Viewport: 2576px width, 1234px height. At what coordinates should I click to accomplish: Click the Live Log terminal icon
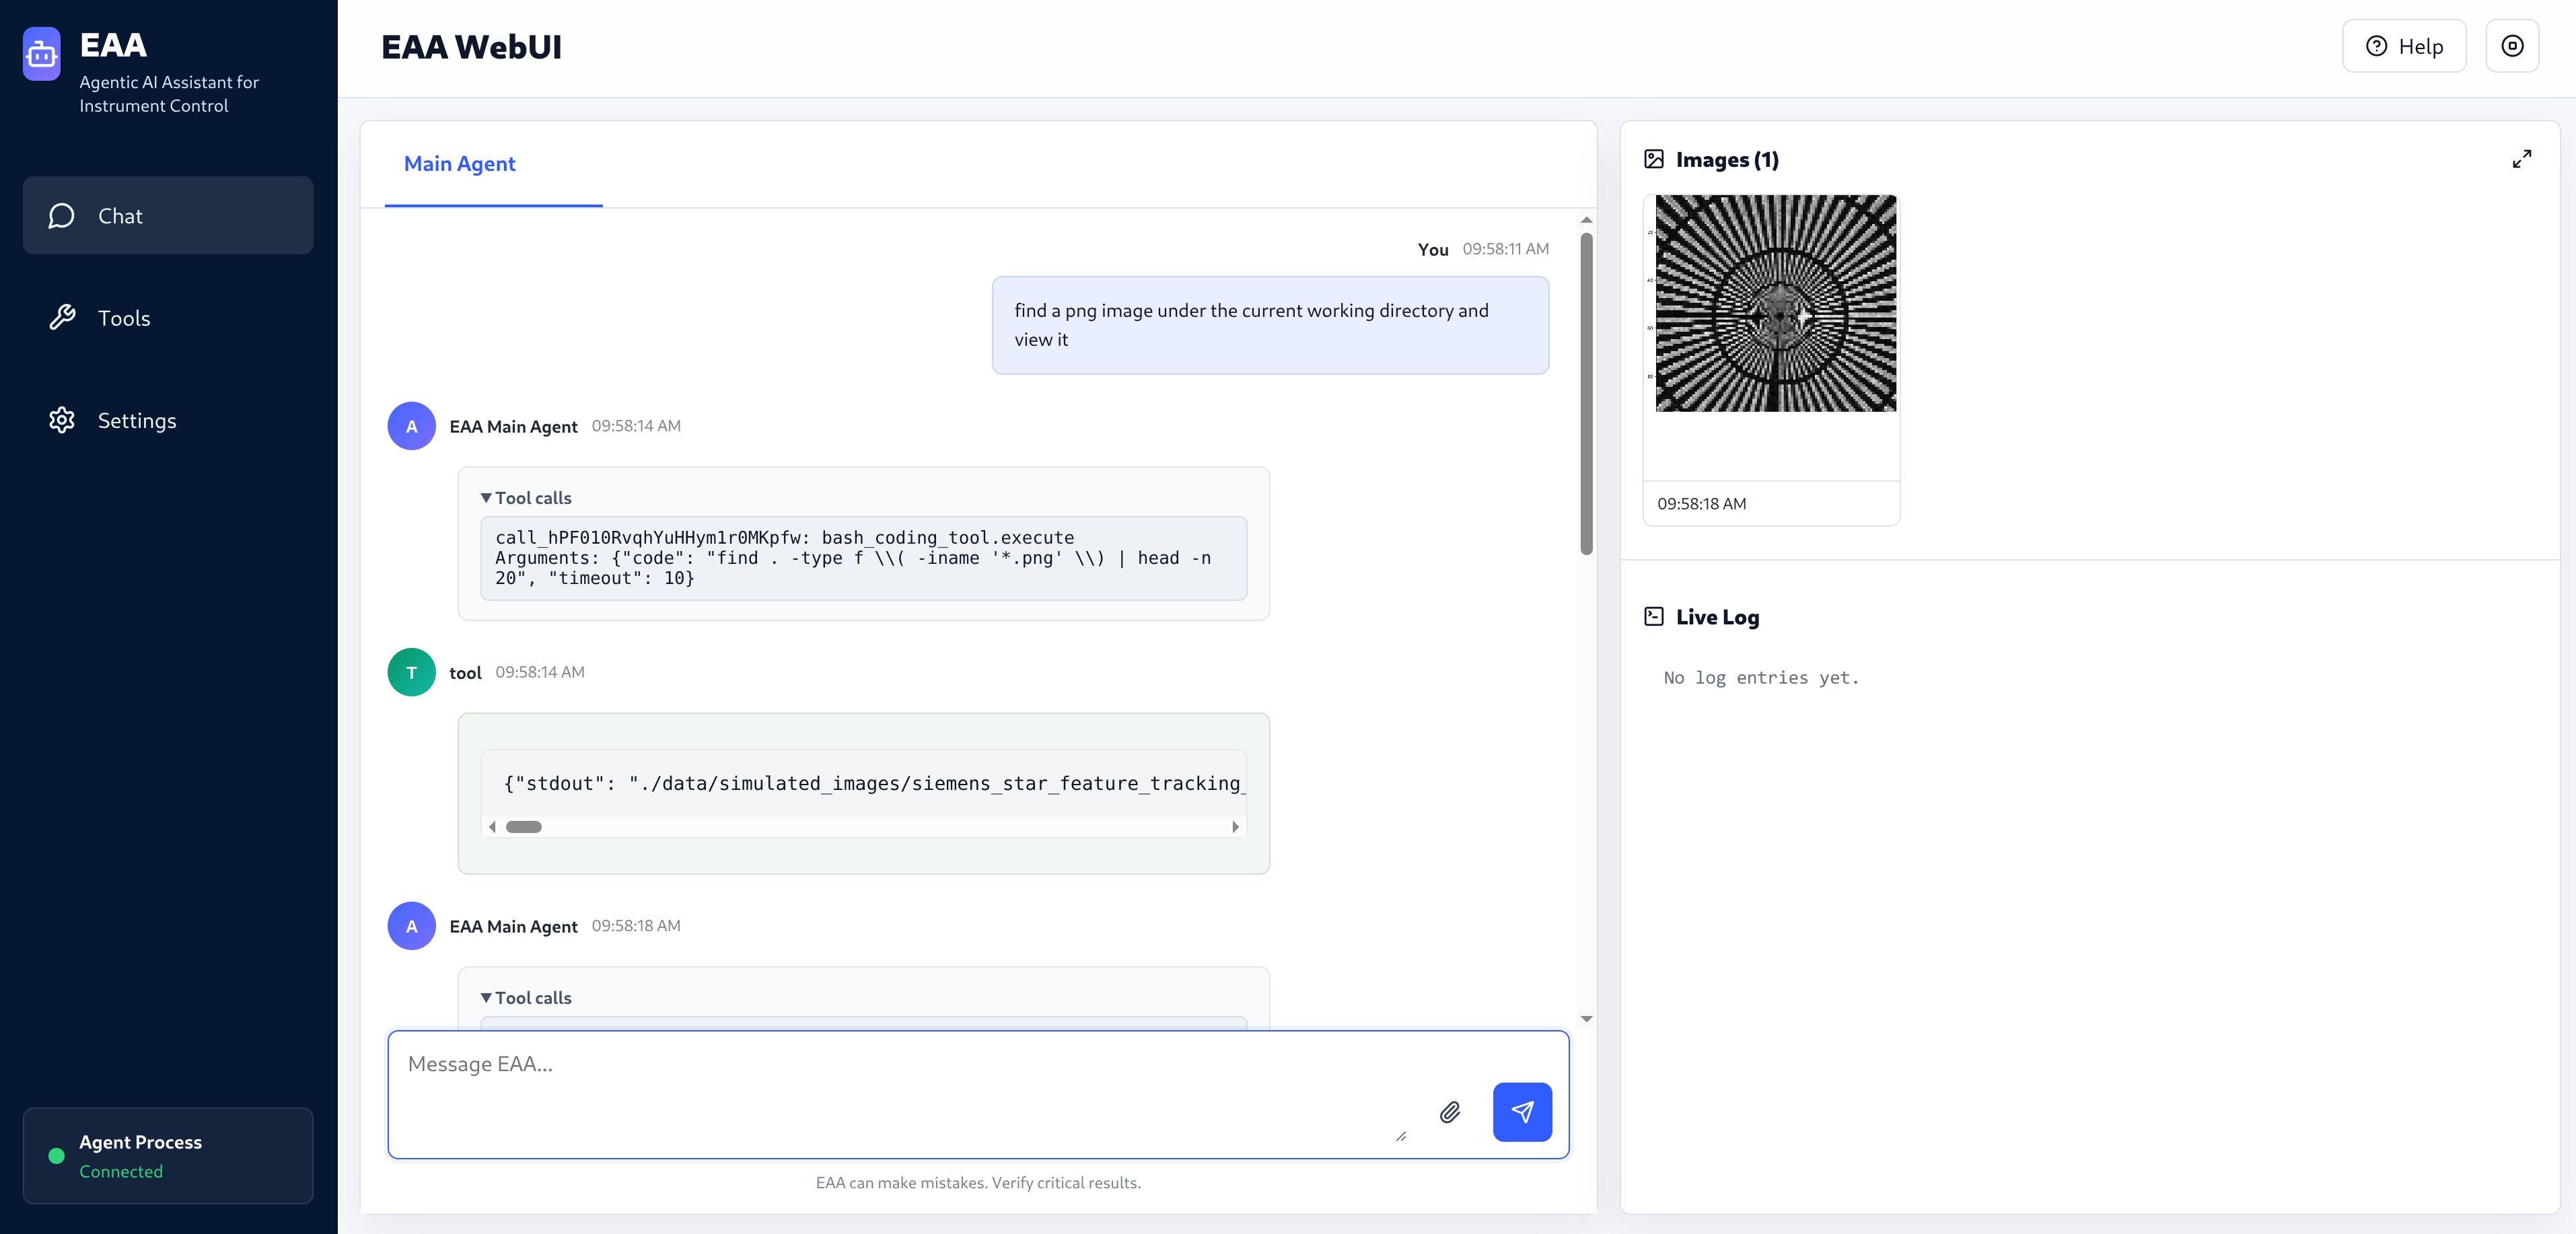1654,616
